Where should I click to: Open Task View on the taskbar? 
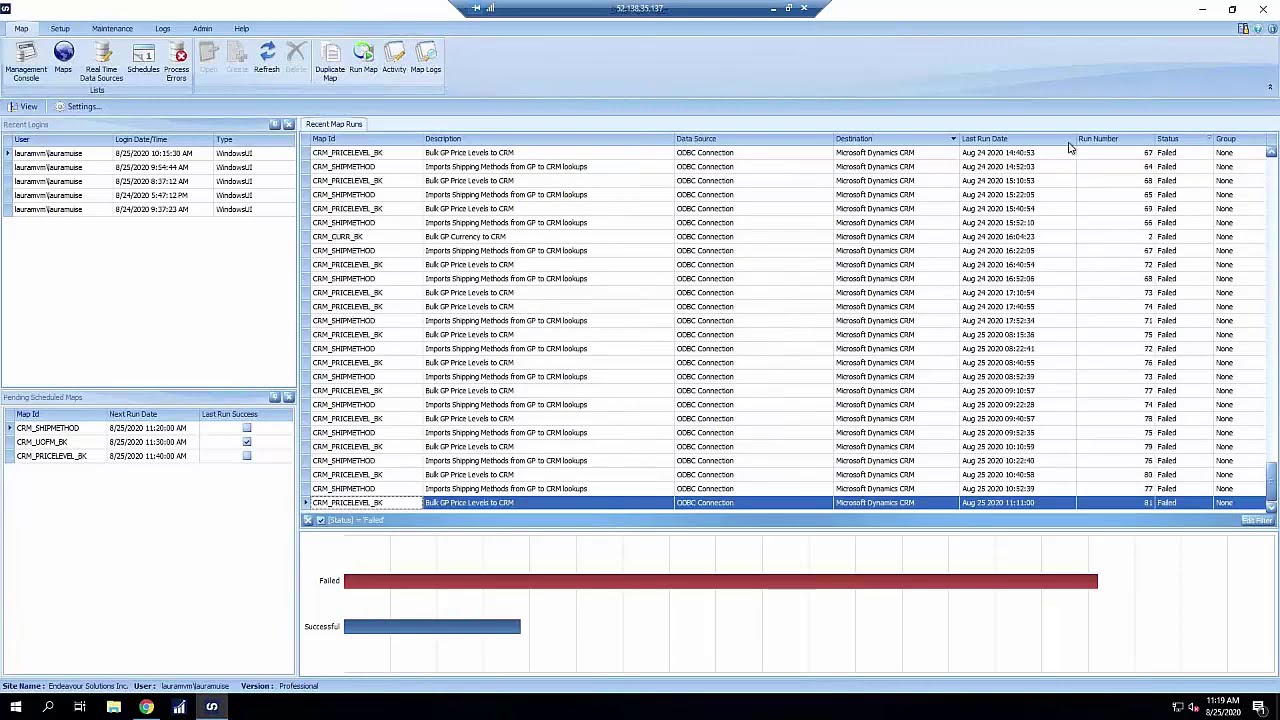pos(80,707)
